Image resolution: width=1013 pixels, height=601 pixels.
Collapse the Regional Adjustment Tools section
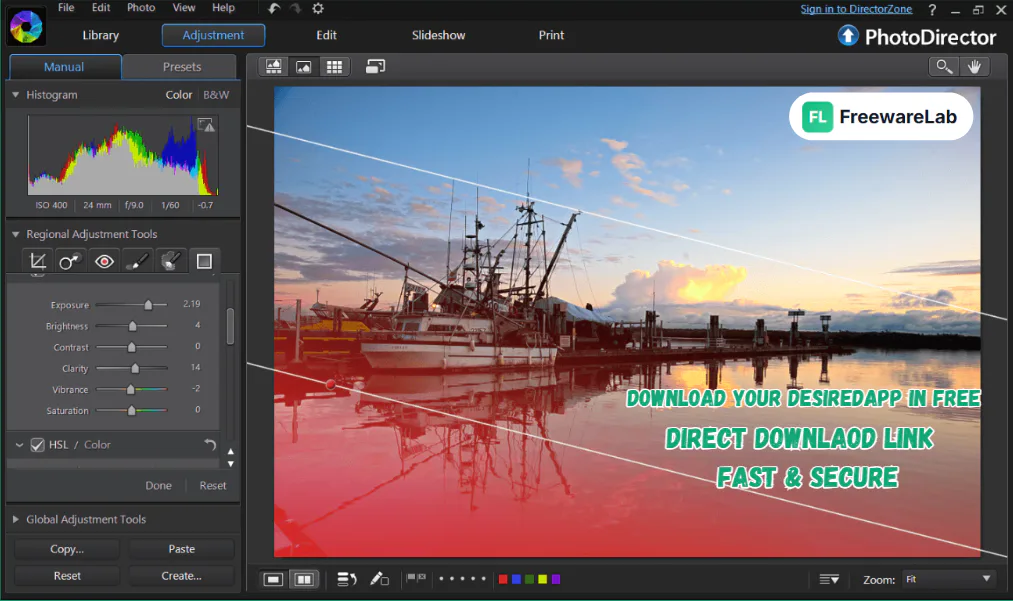pyautogui.click(x=15, y=233)
